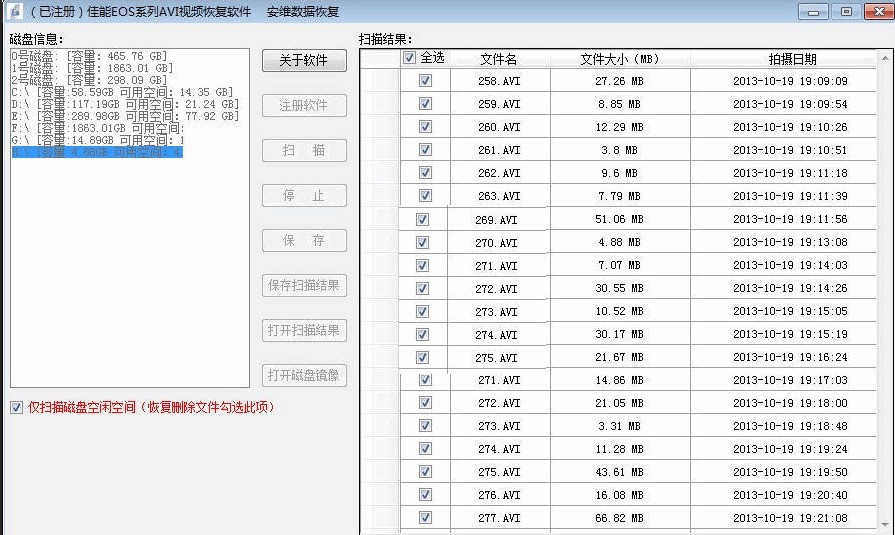This screenshot has width=895, height=535.
Task: Click the size cell 51.06 MB
Action: pos(620,219)
